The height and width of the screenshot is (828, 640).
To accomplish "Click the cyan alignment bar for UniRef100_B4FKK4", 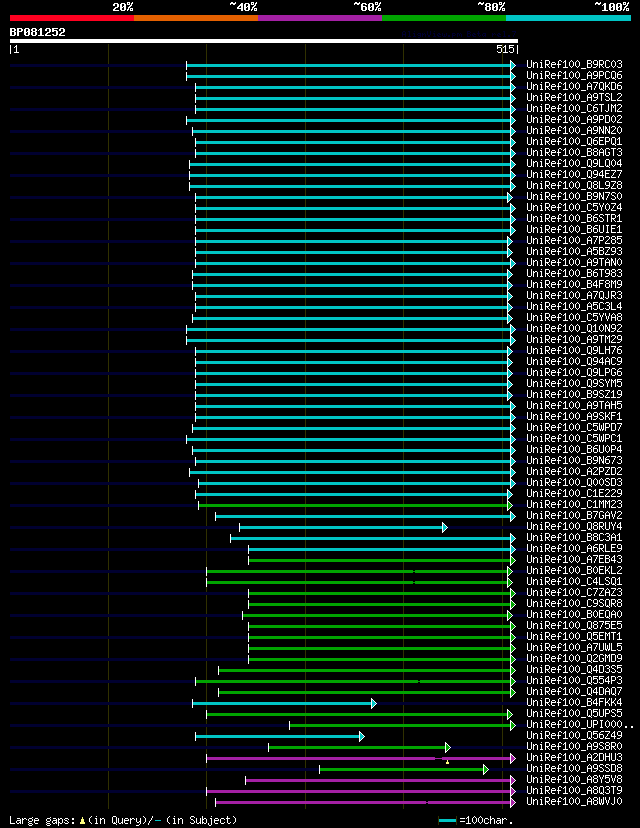I will pyautogui.click(x=284, y=703).
